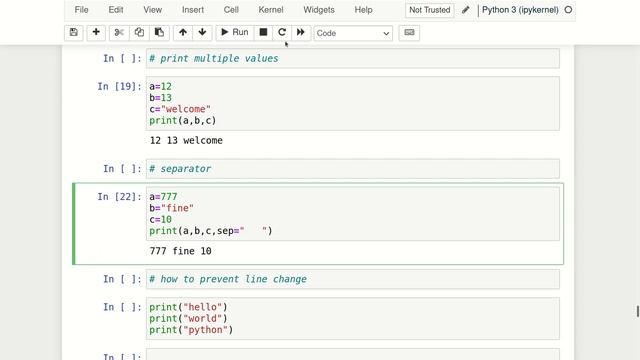This screenshot has height=360, width=640.
Task: Open the Edit menu
Action: tap(116, 10)
